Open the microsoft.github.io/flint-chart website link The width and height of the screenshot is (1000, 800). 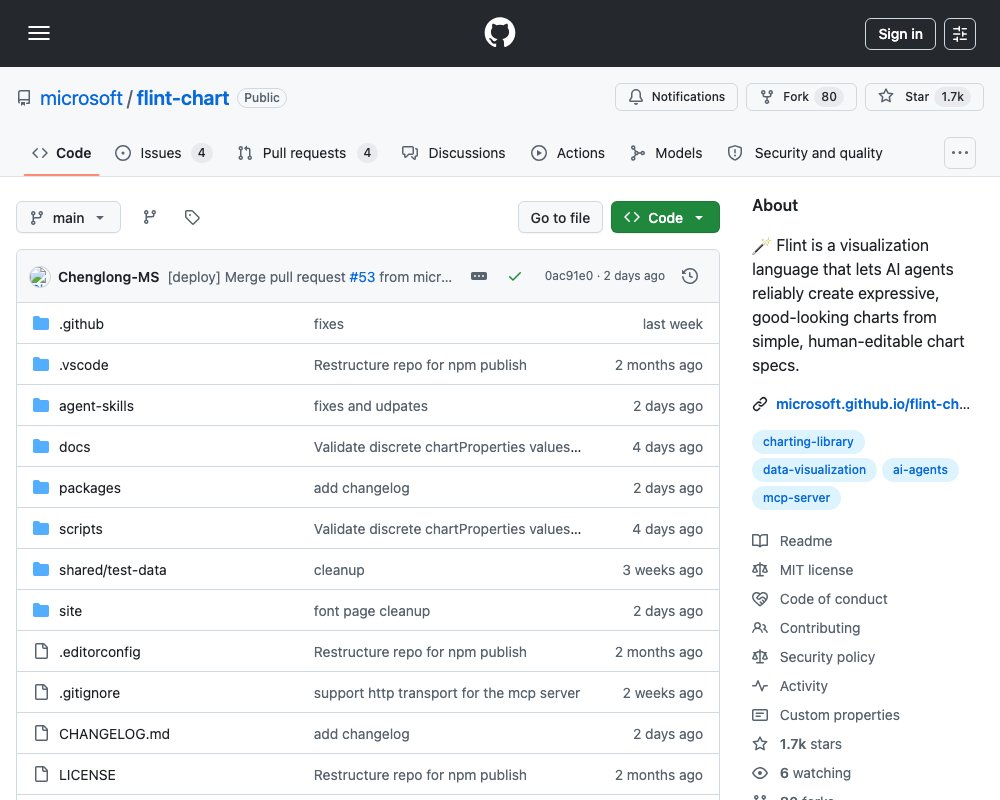coord(872,404)
